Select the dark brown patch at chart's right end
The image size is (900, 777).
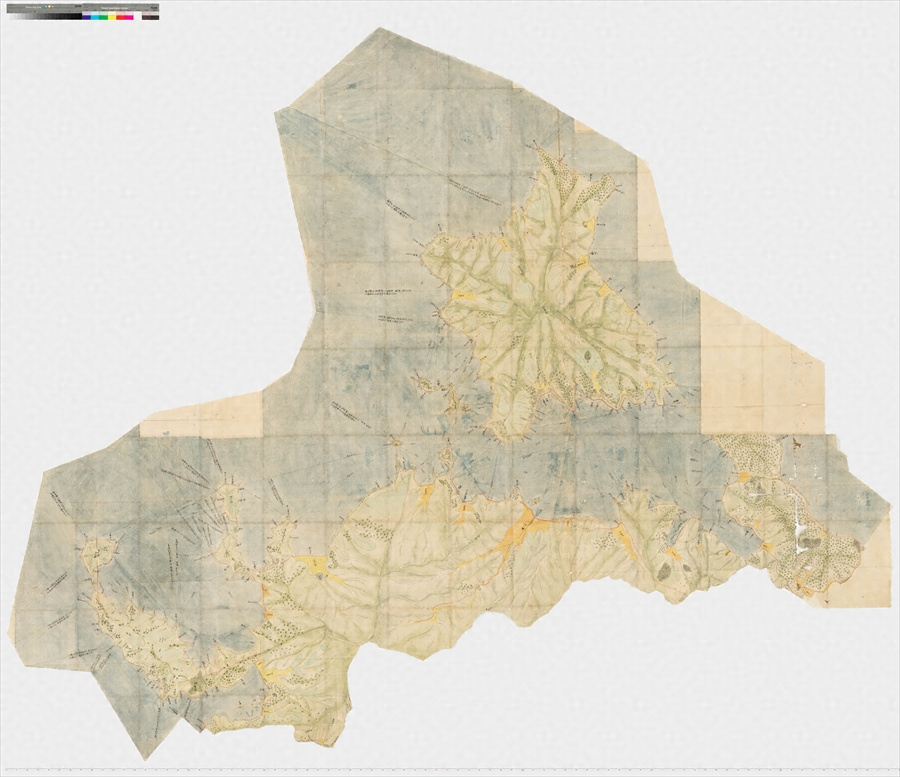[x=150, y=17]
